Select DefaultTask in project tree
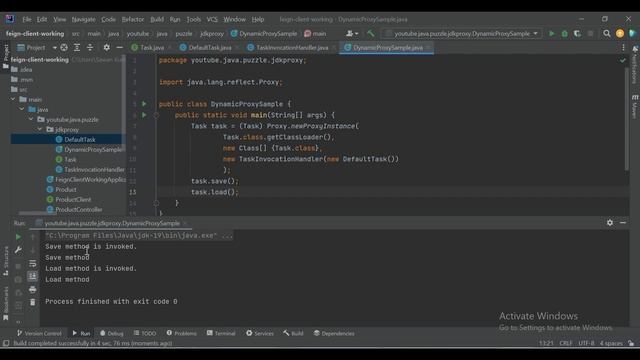 [80, 140]
